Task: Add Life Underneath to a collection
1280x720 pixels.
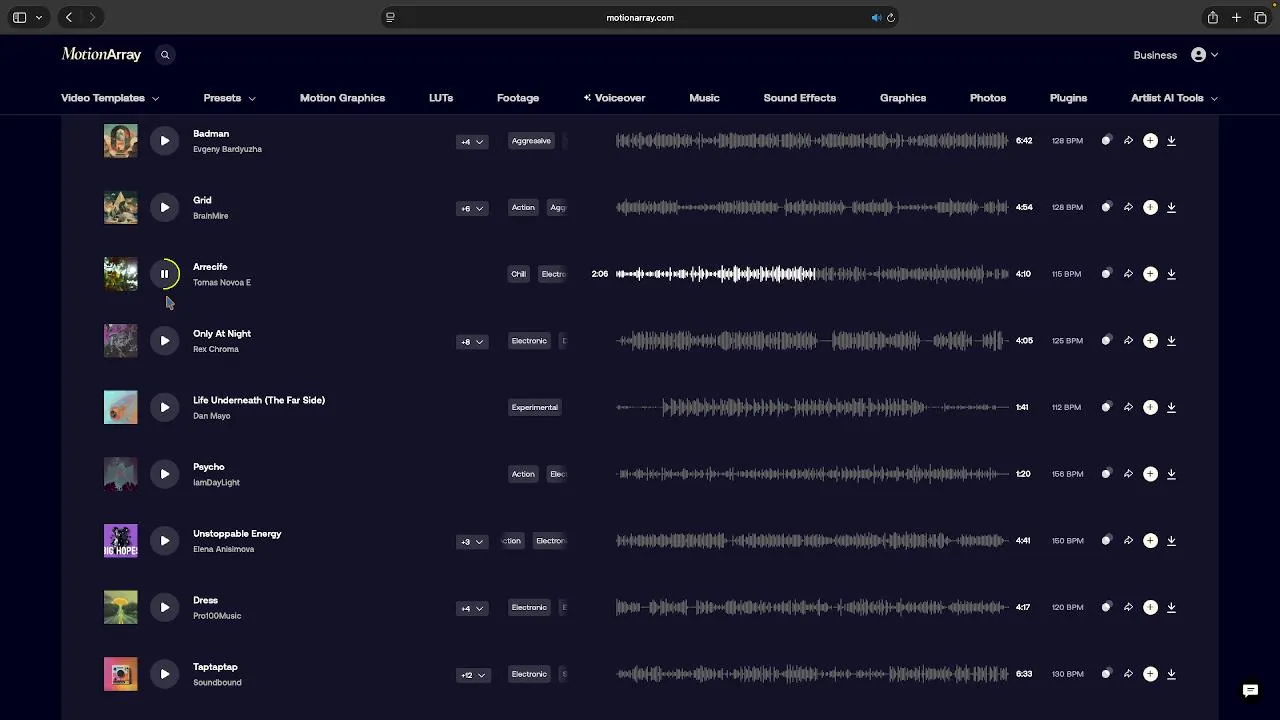Action: tap(1150, 407)
